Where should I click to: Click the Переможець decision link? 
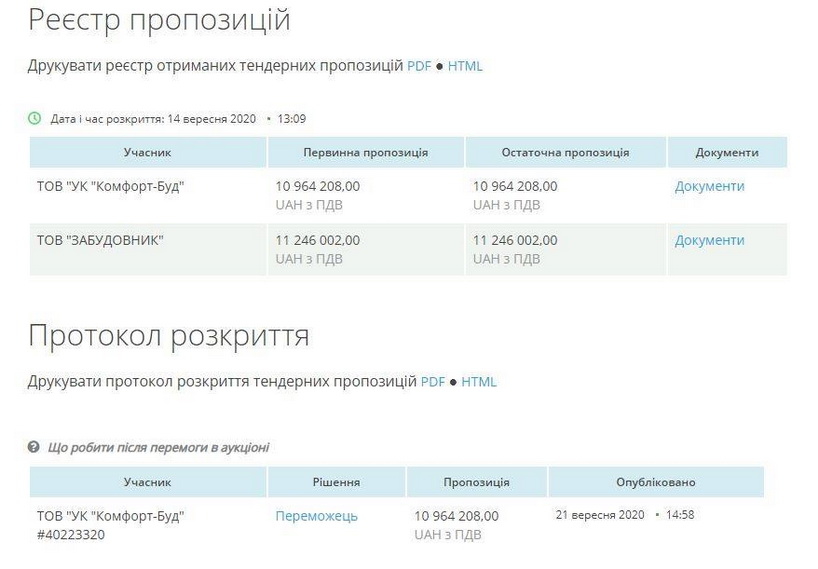click(x=316, y=516)
